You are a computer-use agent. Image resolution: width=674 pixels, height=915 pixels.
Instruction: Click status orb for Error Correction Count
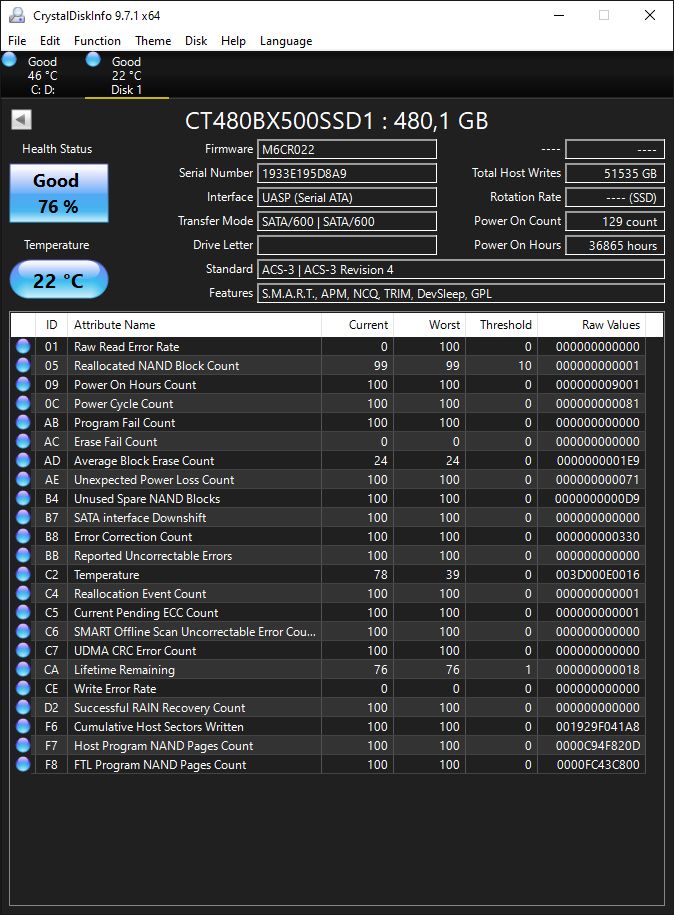coord(23,537)
